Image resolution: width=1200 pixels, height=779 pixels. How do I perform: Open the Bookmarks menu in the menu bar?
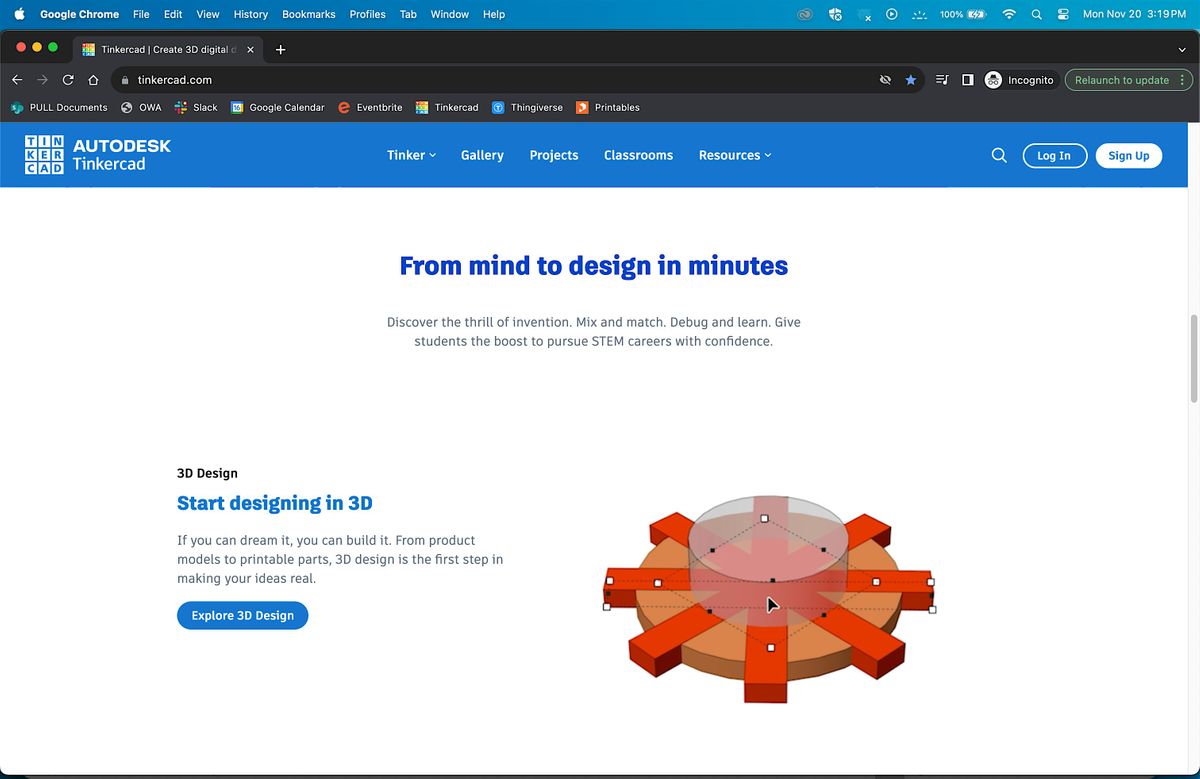coord(308,14)
